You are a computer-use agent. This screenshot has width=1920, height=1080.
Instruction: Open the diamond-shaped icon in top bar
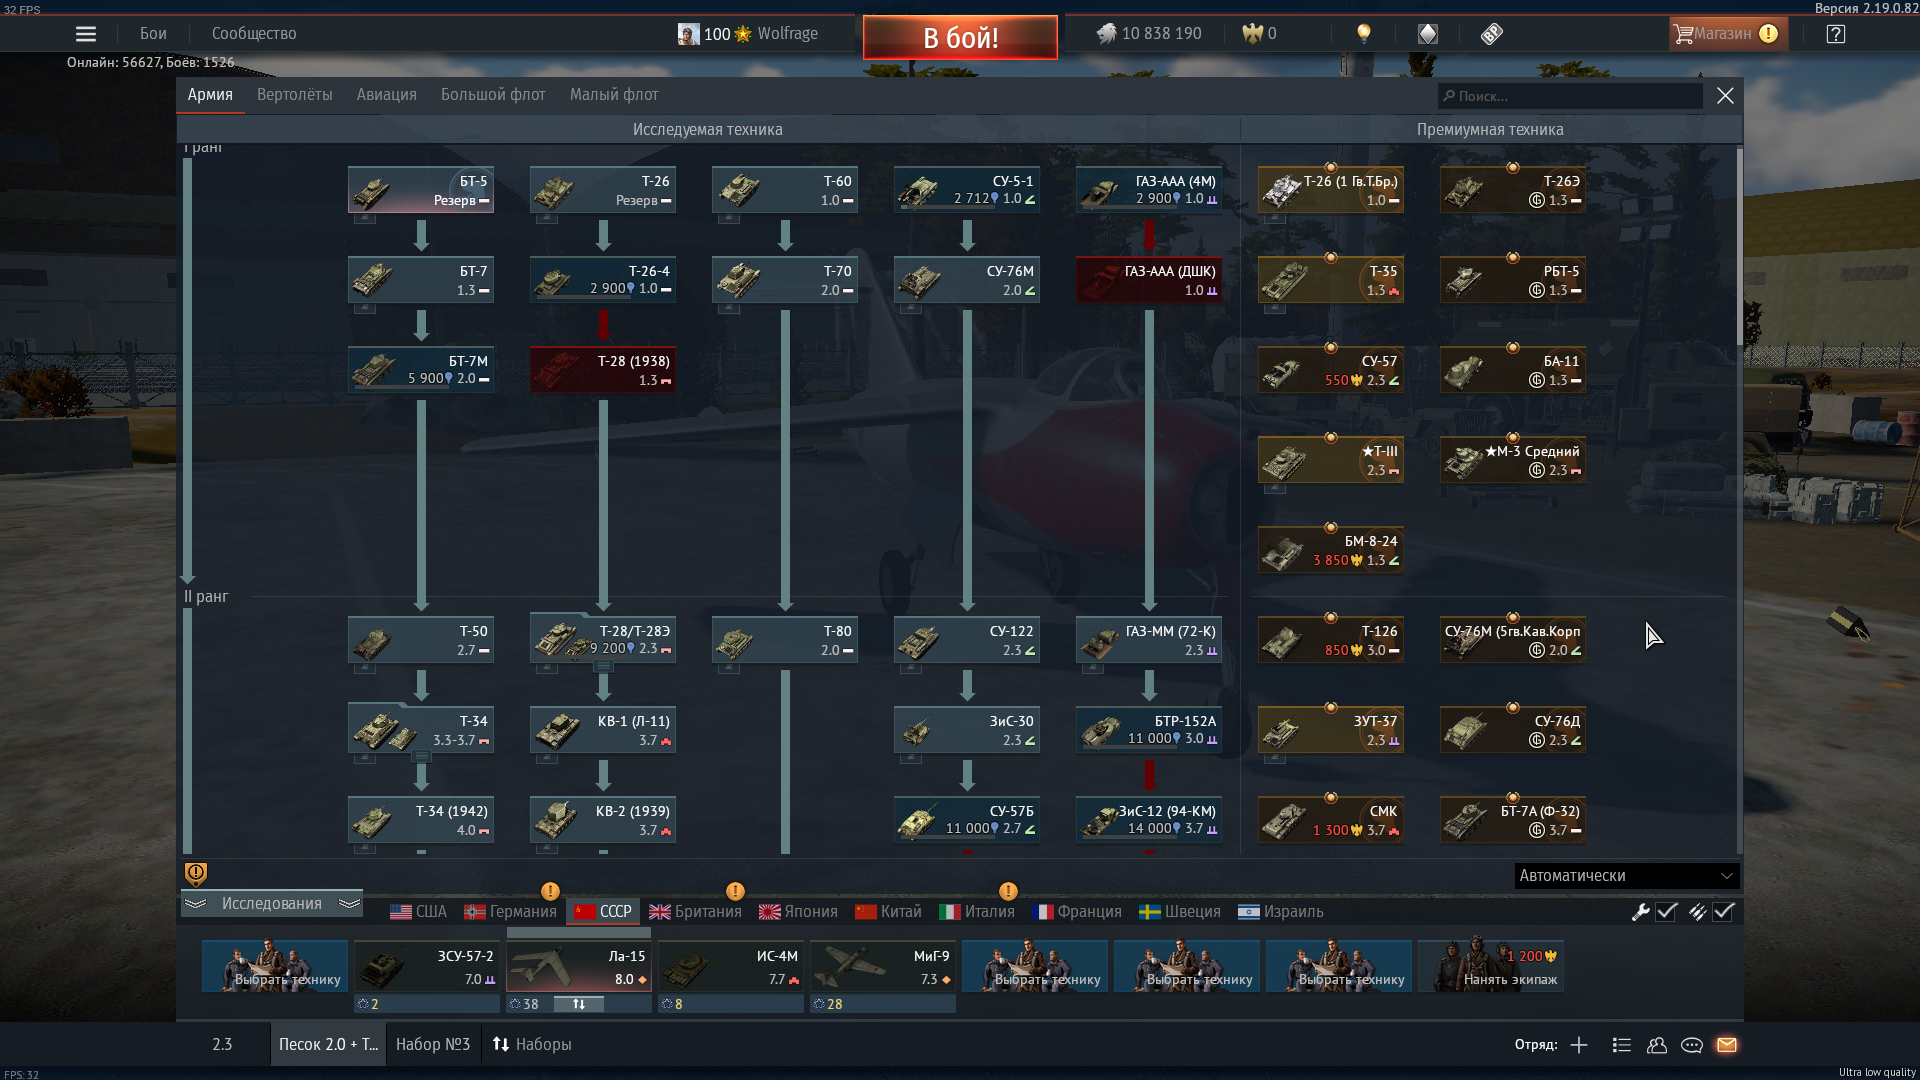[x=1428, y=34]
